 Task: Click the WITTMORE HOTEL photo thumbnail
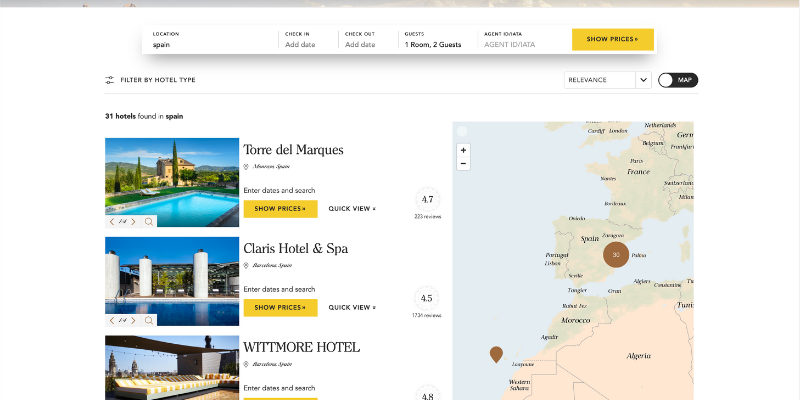172,368
